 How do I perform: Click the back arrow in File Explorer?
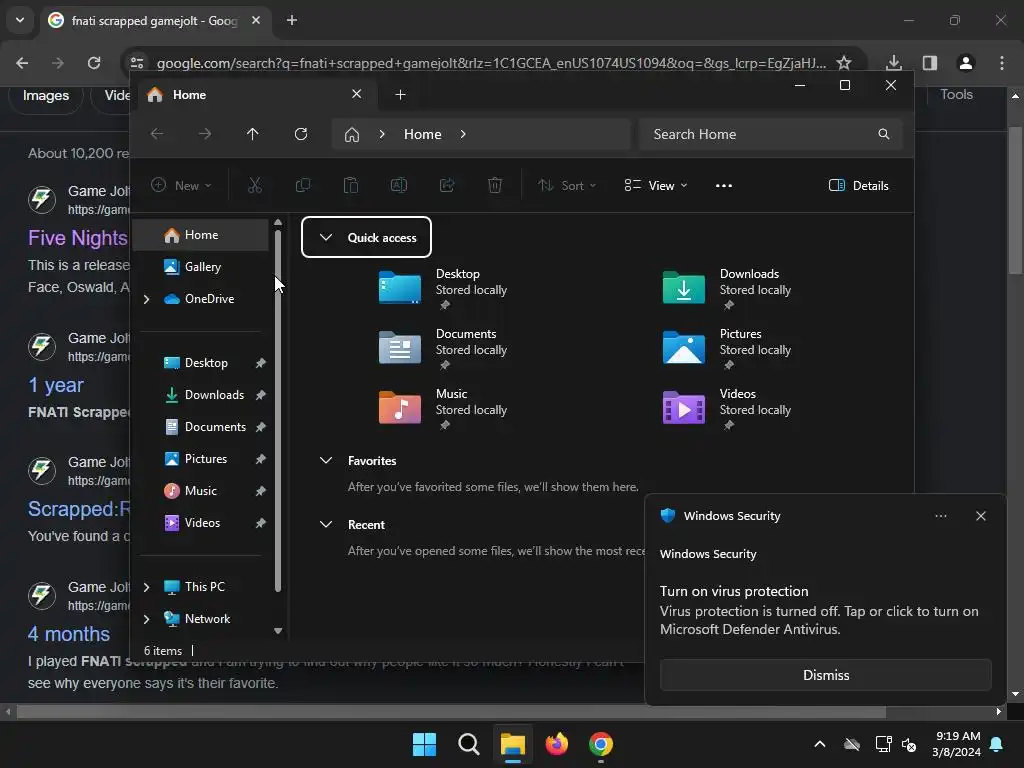(x=157, y=134)
